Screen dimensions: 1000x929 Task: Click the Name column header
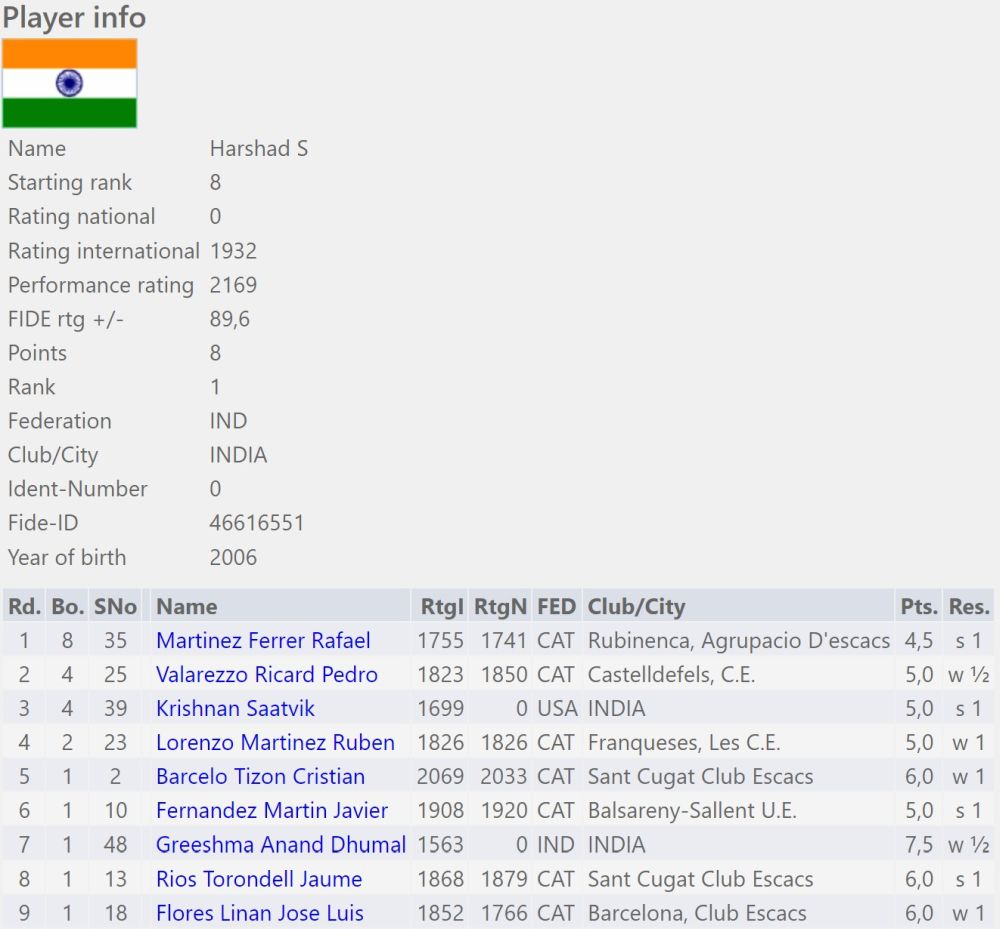pos(186,607)
